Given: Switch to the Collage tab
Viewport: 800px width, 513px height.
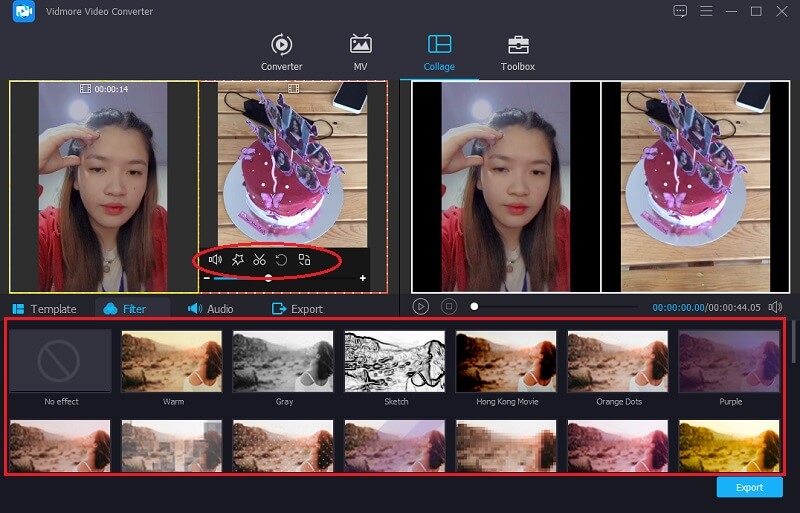Looking at the screenshot, I should 439,52.
